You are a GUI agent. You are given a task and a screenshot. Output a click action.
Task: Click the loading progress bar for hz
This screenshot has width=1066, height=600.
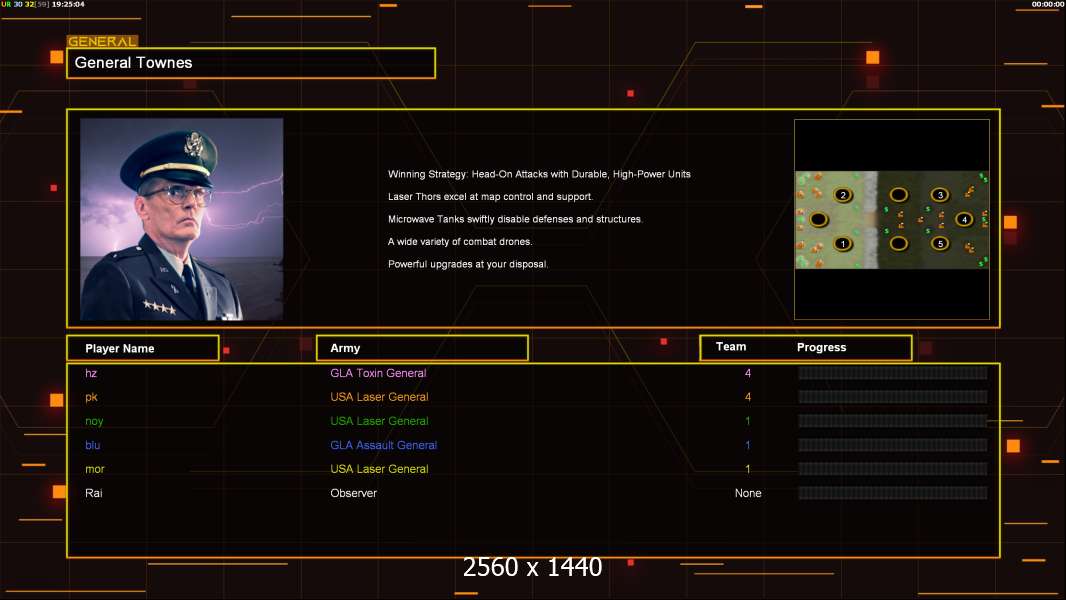[x=892, y=373]
